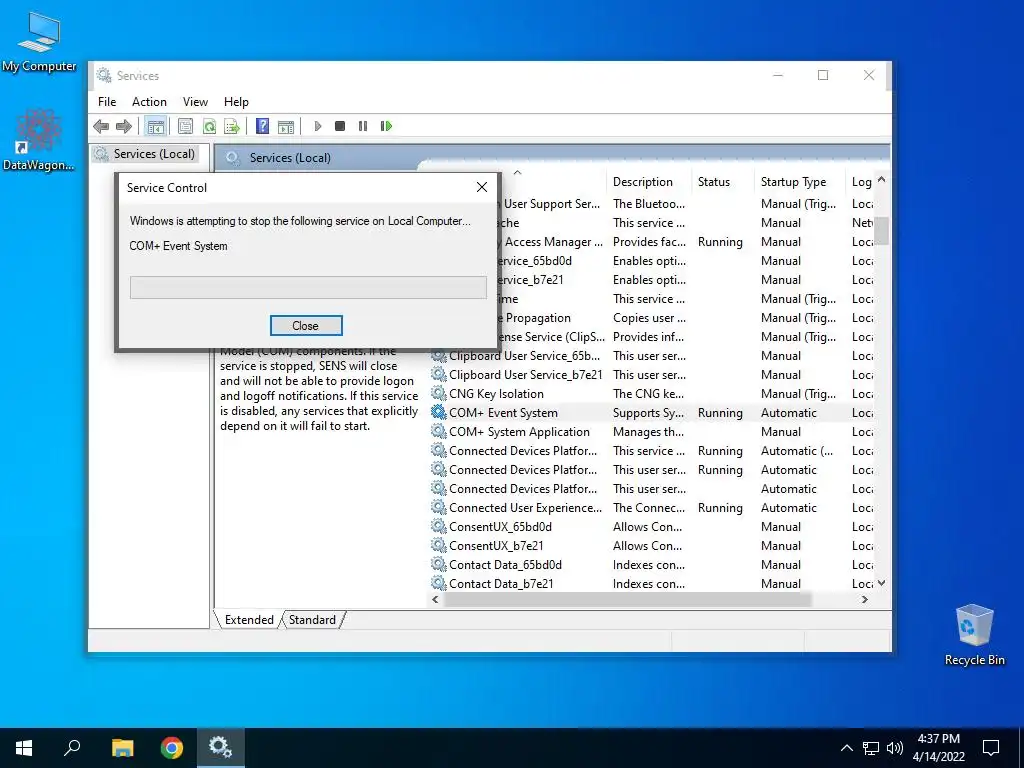Viewport: 1024px width, 768px height.
Task: Sort by the Description column header
Action: coord(648,182)
